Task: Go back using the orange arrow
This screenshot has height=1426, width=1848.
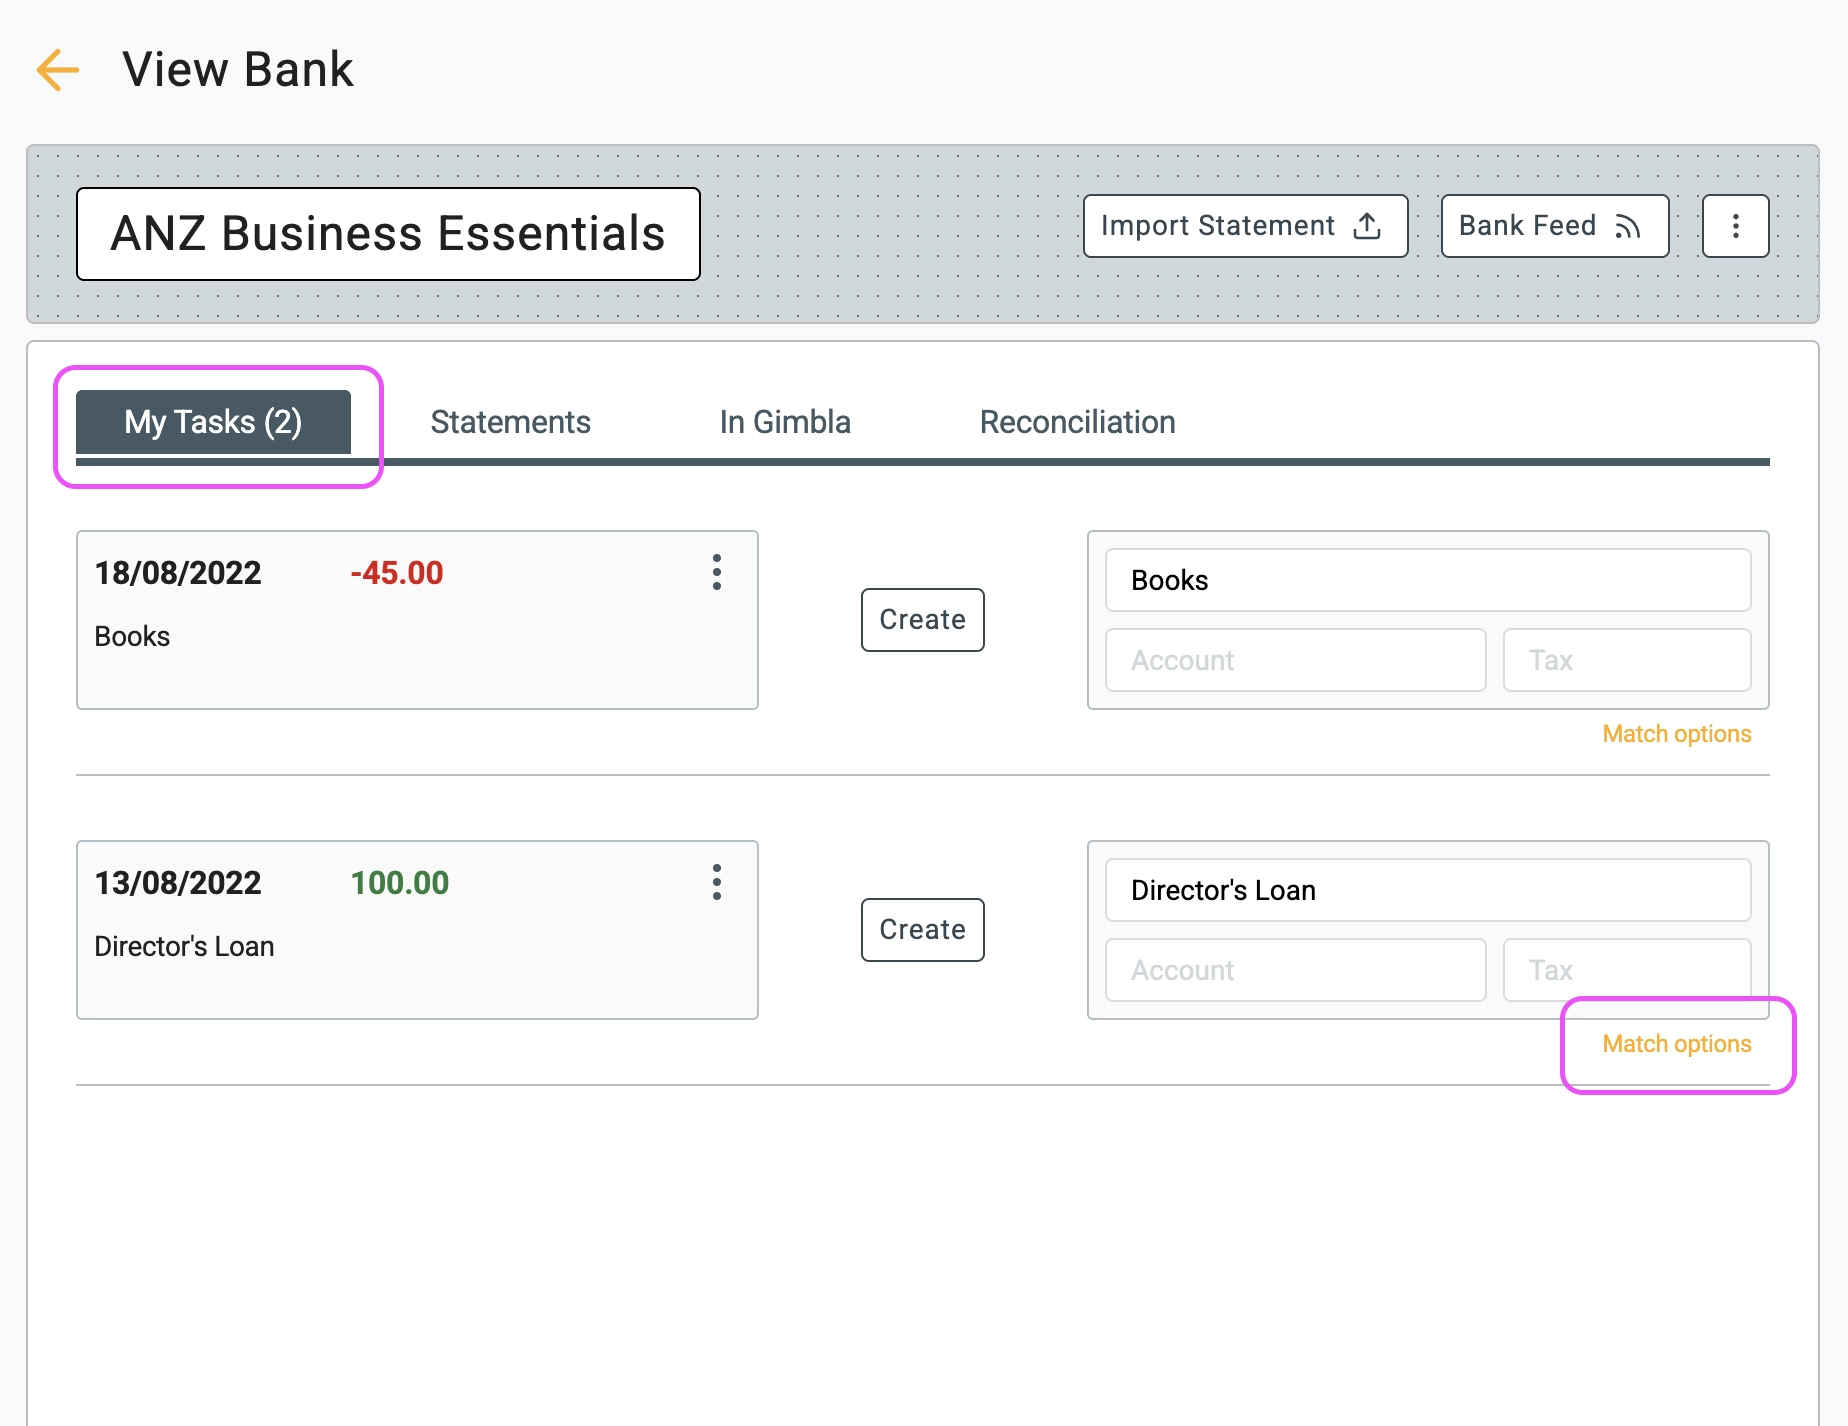Action: pyautogui.click(x=57, y=70)
